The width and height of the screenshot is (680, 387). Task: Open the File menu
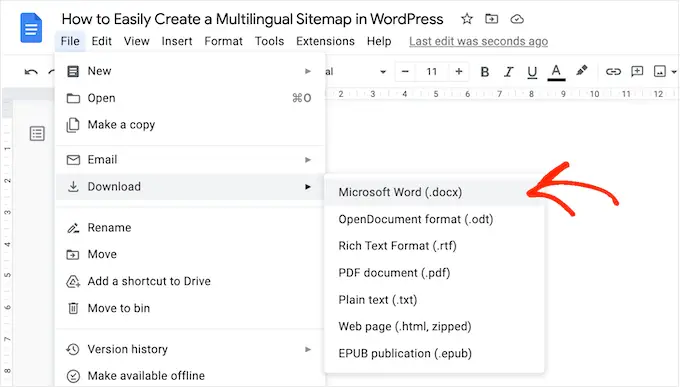(70, 41)
